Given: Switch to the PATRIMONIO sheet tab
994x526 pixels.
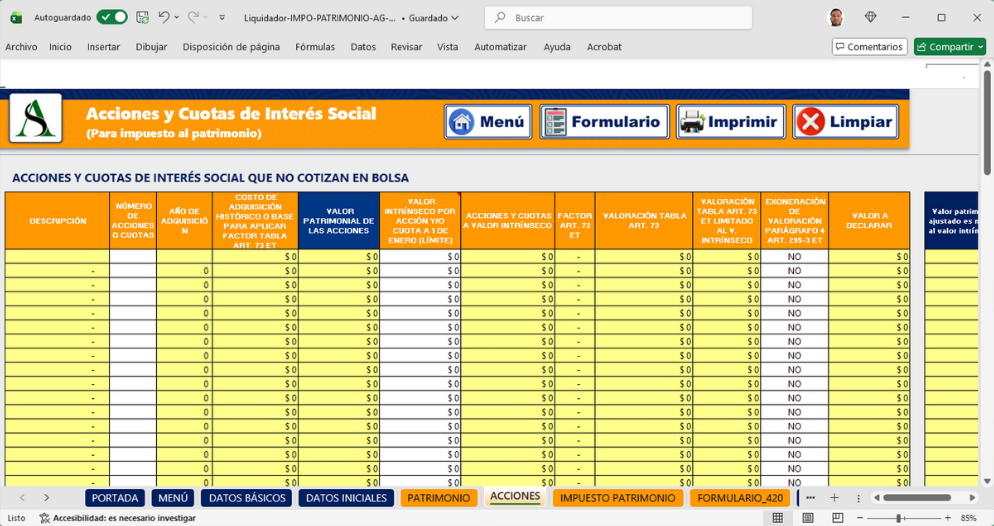Looking at the screenshot, I should point(439,498).
